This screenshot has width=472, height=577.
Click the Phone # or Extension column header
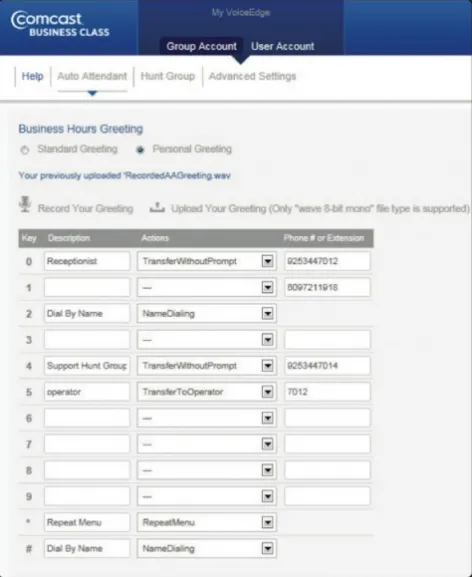click(324, 238)
